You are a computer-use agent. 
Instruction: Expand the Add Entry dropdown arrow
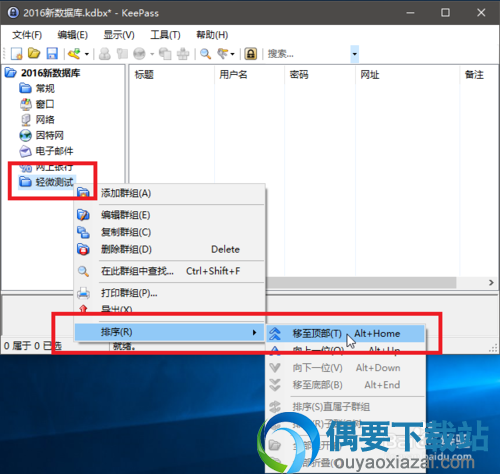[87, 54]
